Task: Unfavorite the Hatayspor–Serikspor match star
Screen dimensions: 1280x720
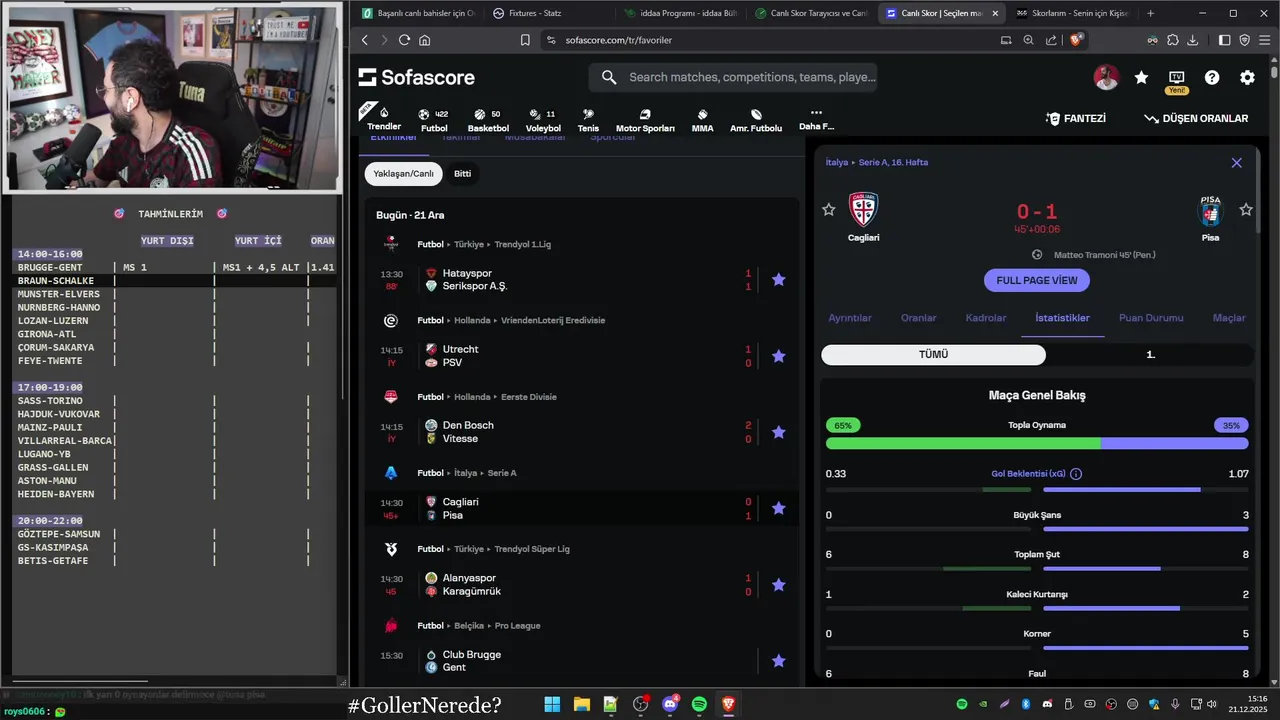Action: click(x=779, y=280)
